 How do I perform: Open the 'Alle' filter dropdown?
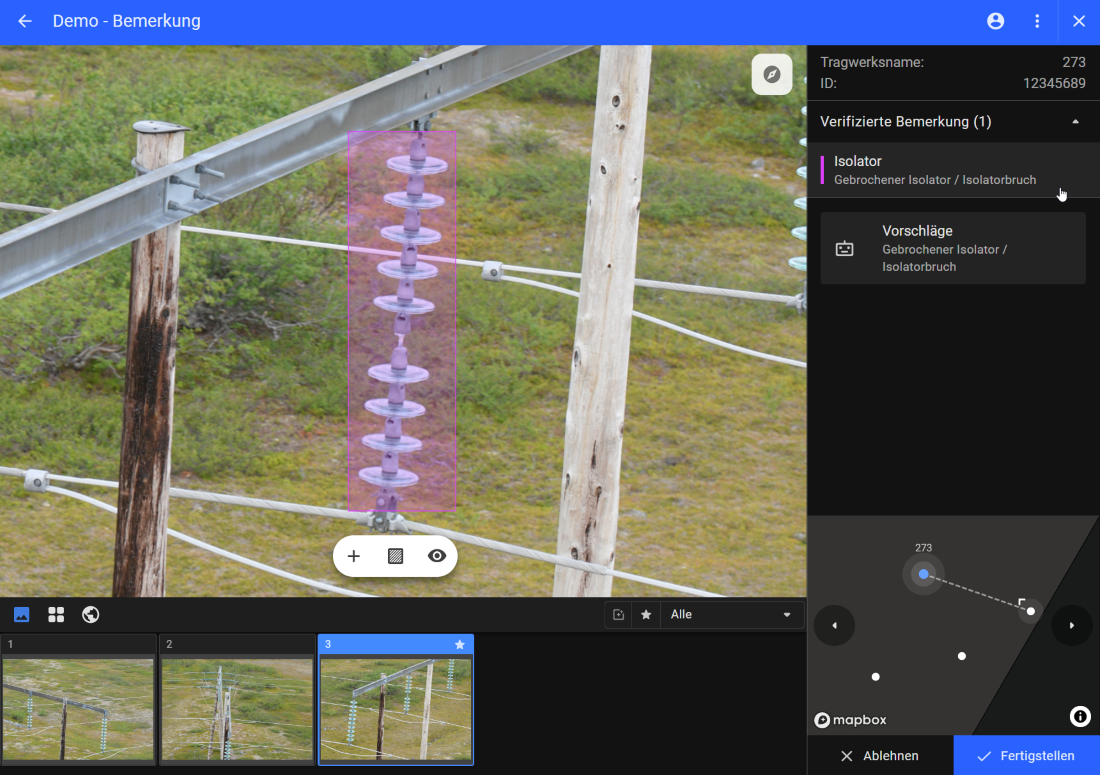tap(731, 614)
